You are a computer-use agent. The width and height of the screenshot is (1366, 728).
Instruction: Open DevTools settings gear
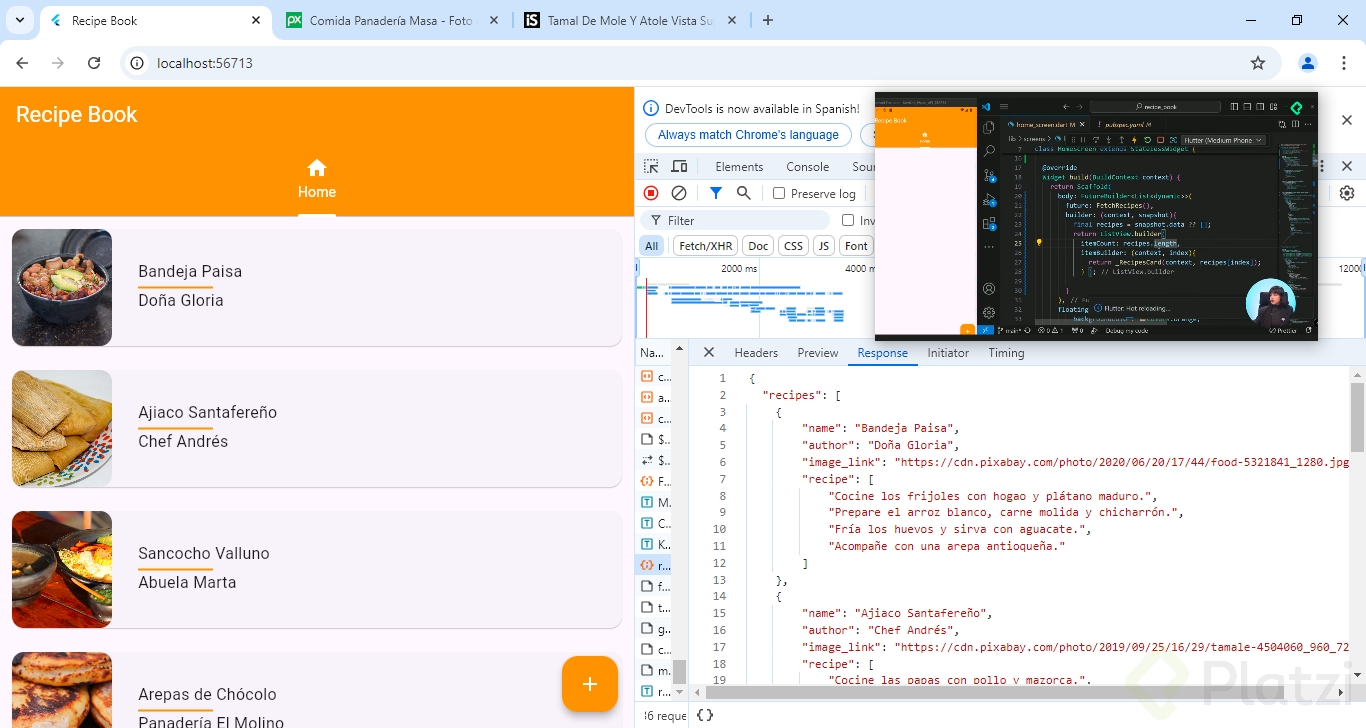(1347, 193)
